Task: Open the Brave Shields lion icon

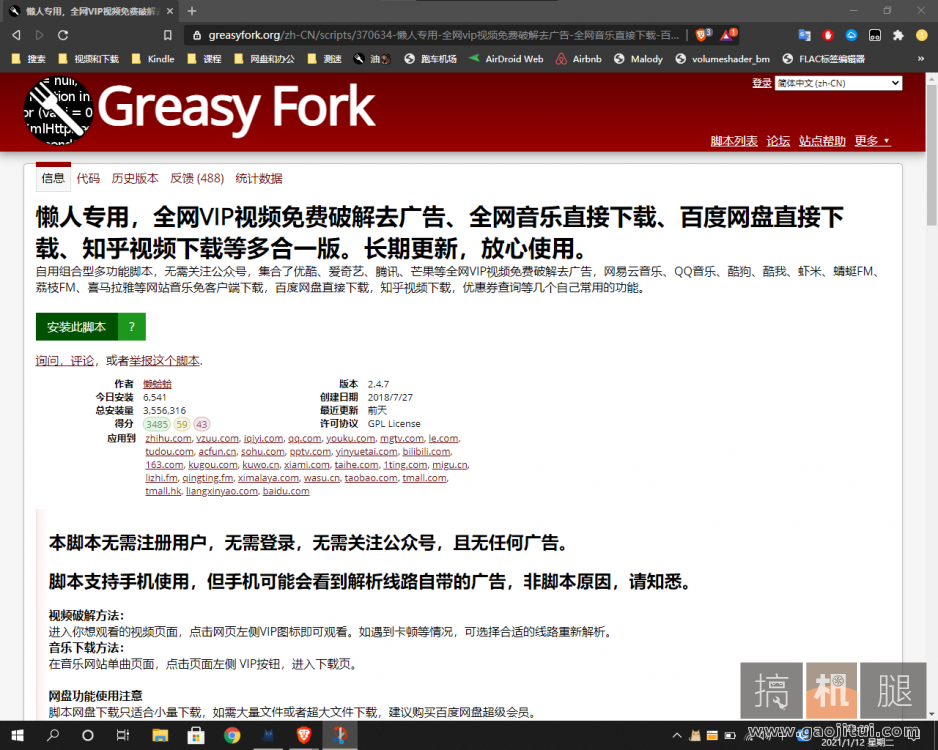Action: click(702, 35)
